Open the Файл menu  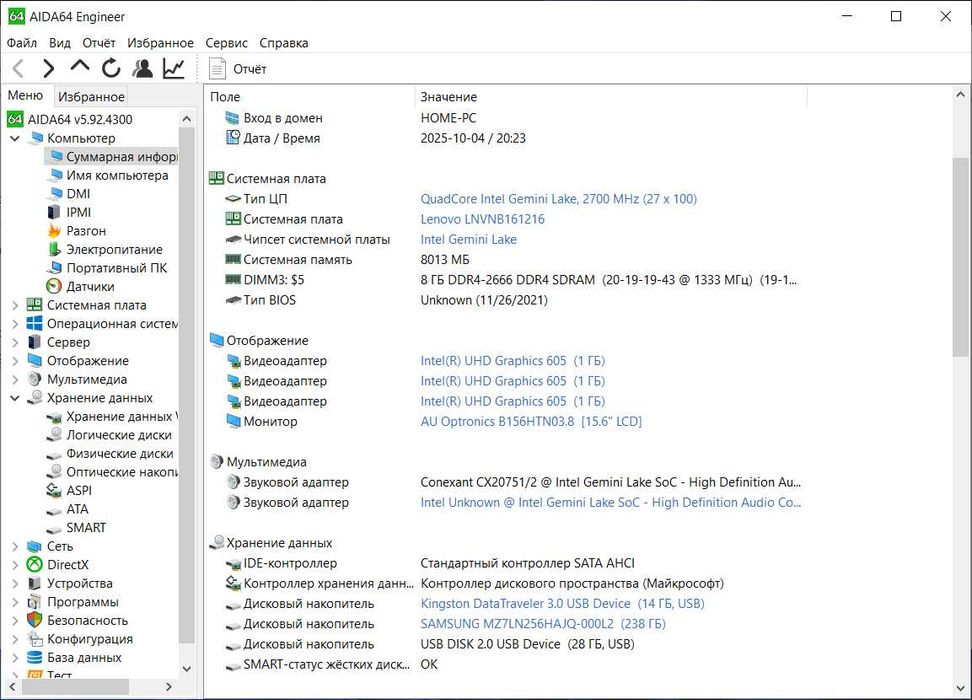pyautogui.click(x=21, y=43)
